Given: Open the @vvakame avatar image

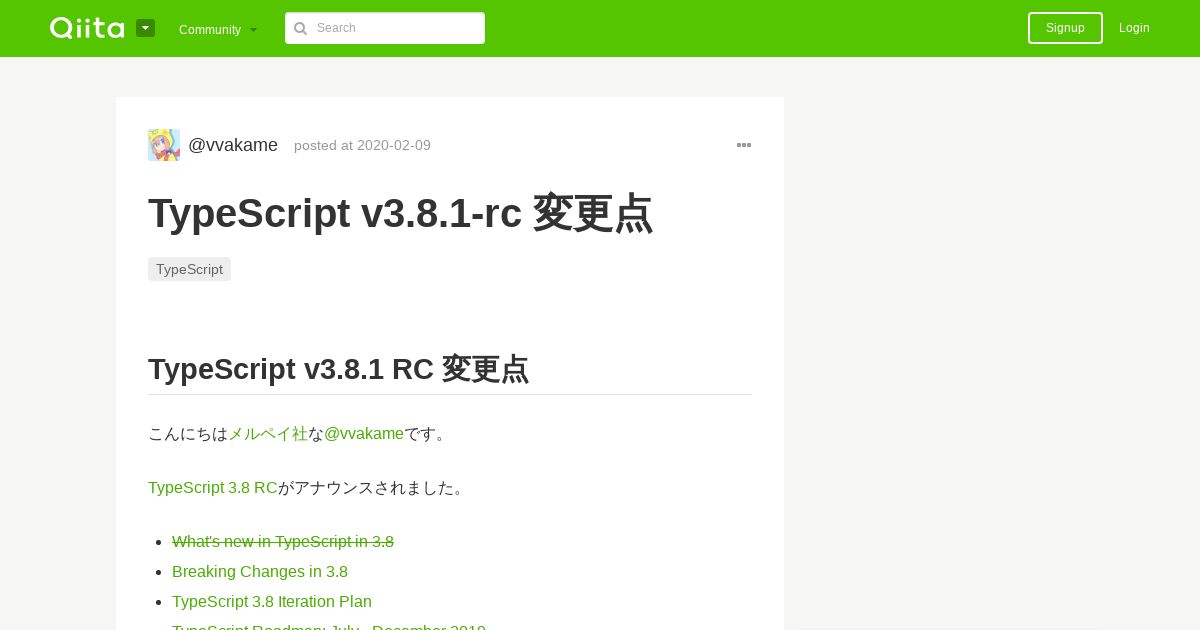Looking at the screenshot, I should pos(164,145).
